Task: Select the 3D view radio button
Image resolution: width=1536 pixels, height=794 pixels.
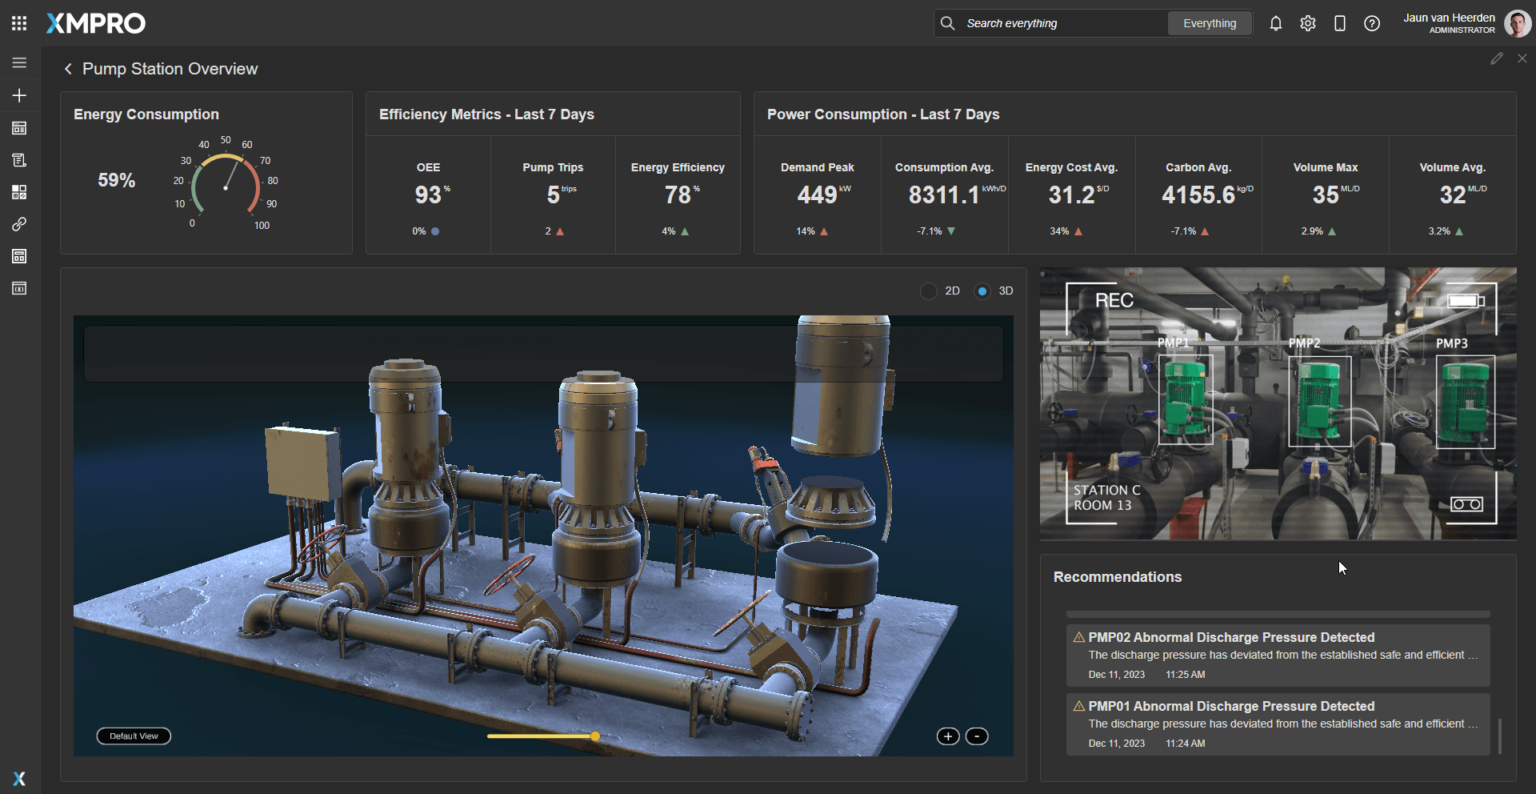Action: (982, 291)
